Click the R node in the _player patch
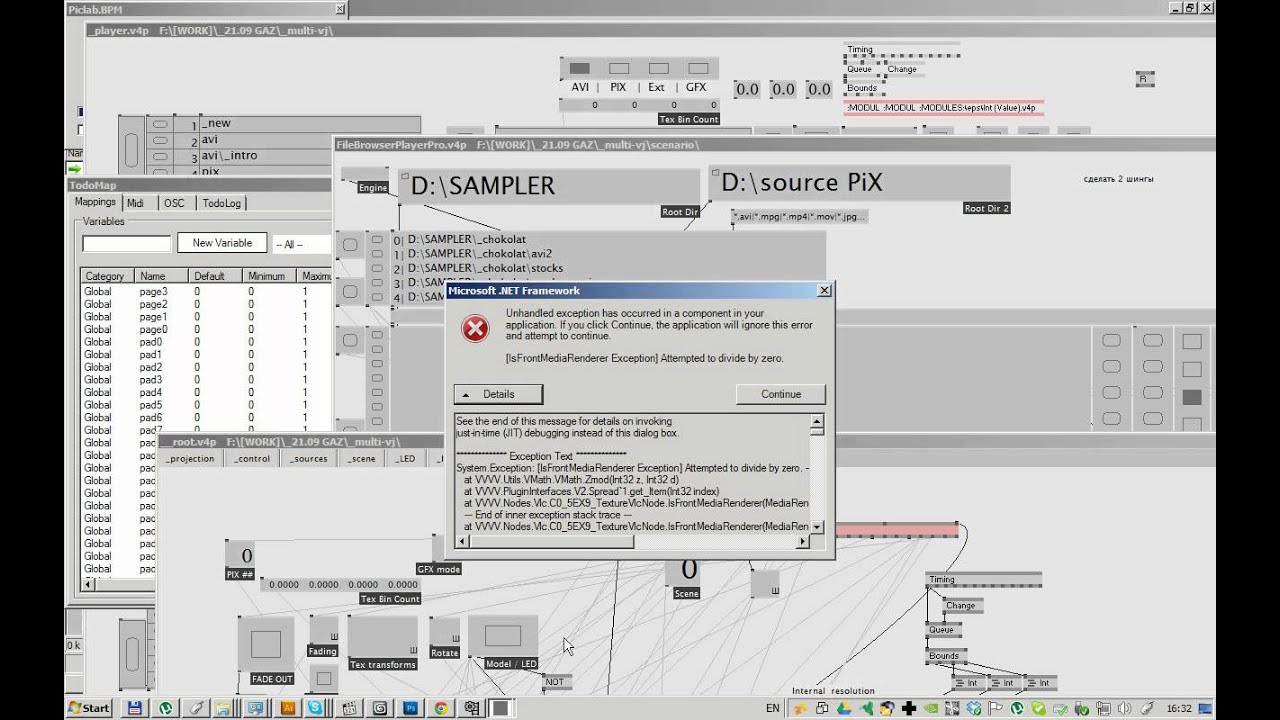 tap(1145, 79)
